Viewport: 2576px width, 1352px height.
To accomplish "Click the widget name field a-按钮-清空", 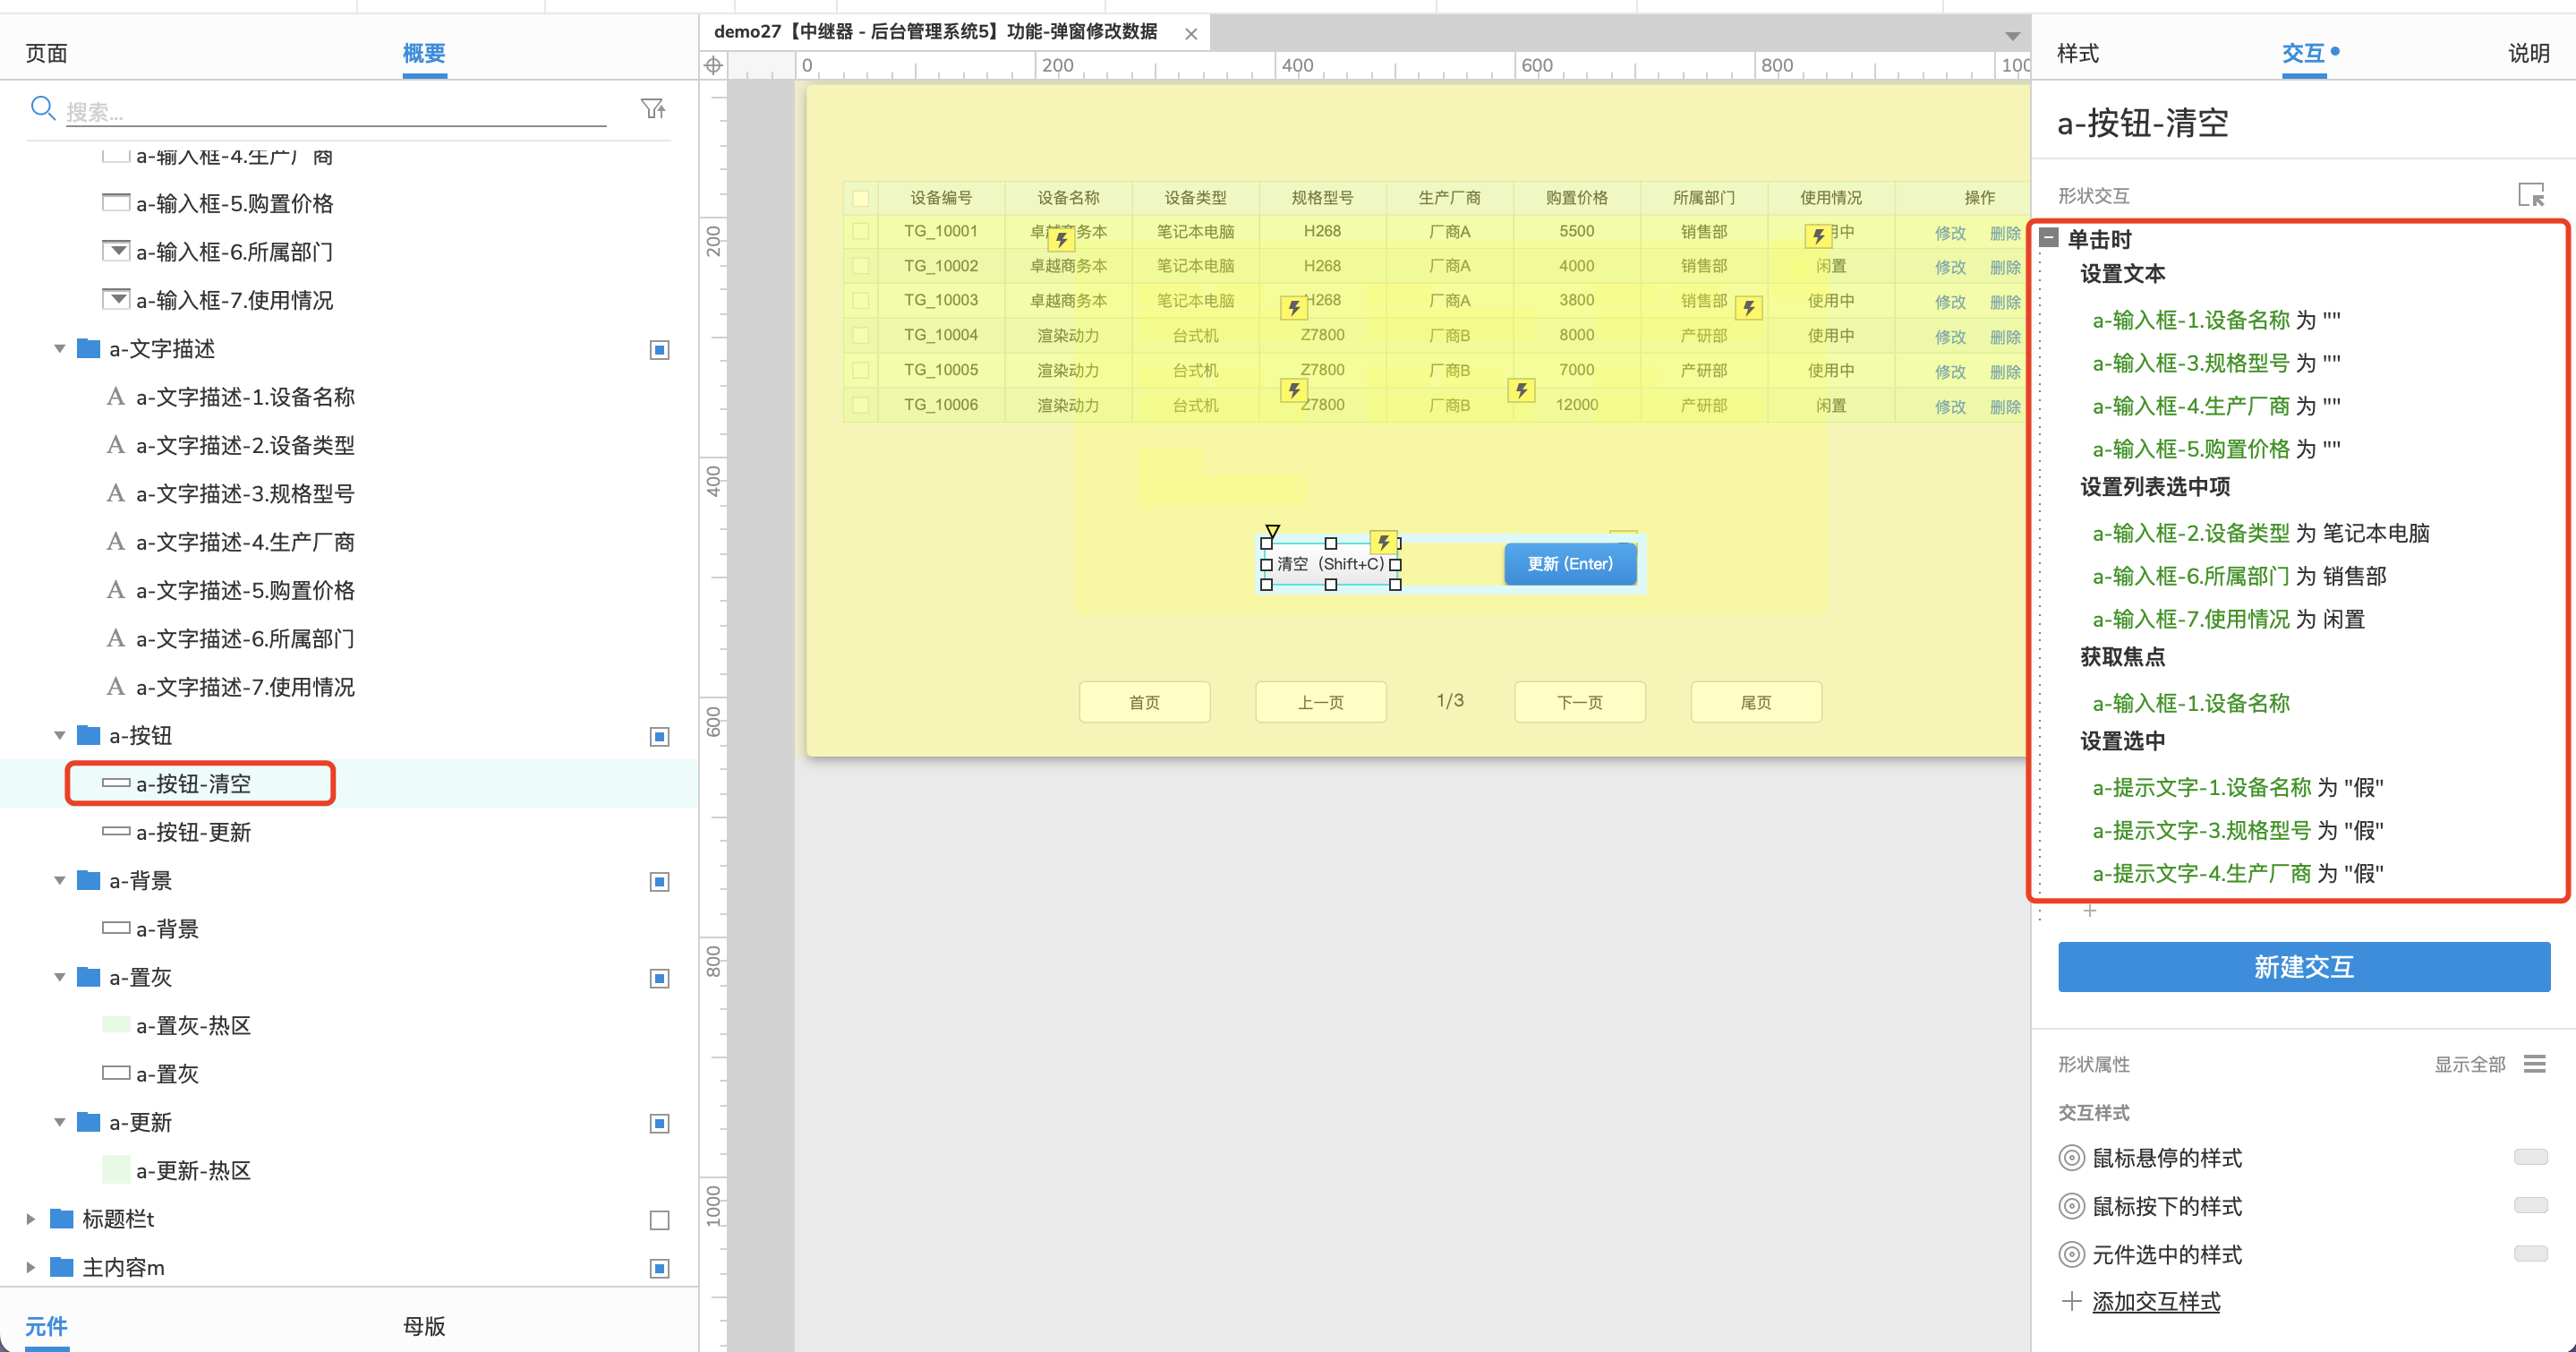I will coord(2143,123).
